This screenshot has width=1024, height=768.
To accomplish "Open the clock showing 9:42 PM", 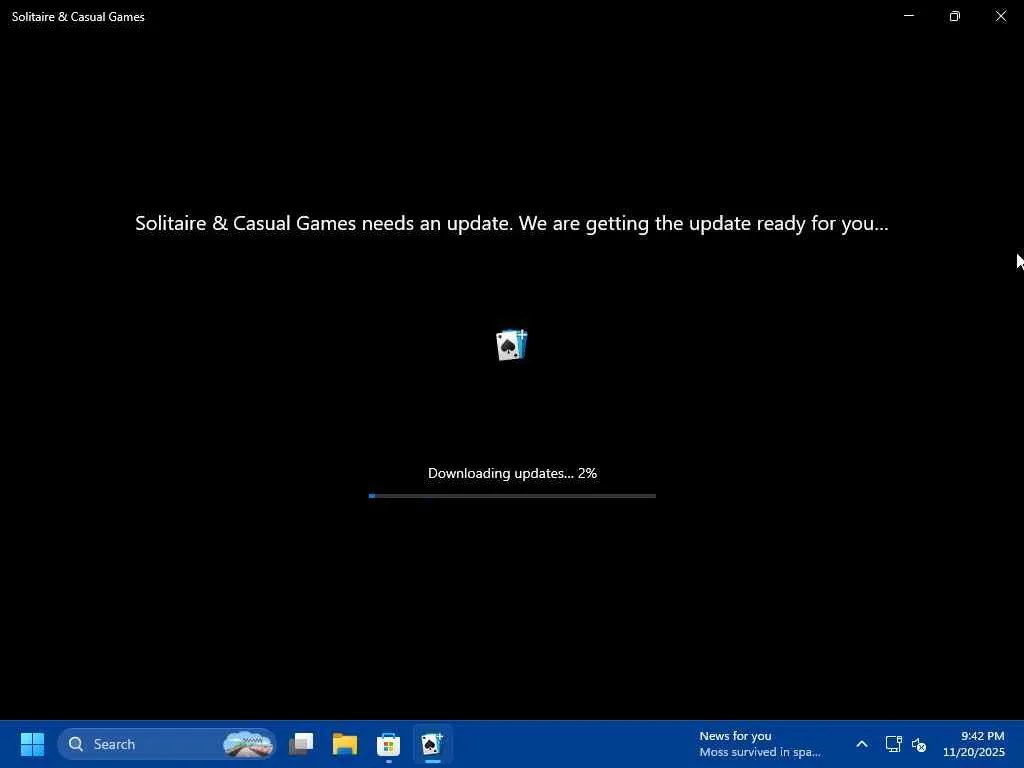I will pos(973,744).
